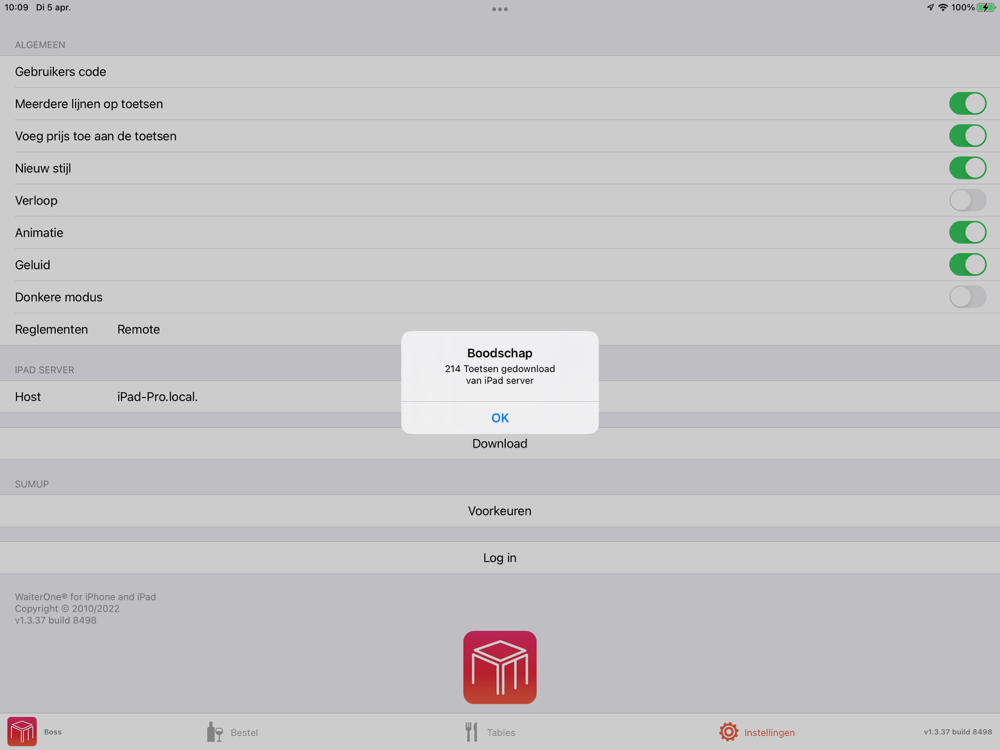Image resolution: width=1000 pixels, height=750 pixels.
Task: Enable Donkere modus switch
Action: coord(967,297)
